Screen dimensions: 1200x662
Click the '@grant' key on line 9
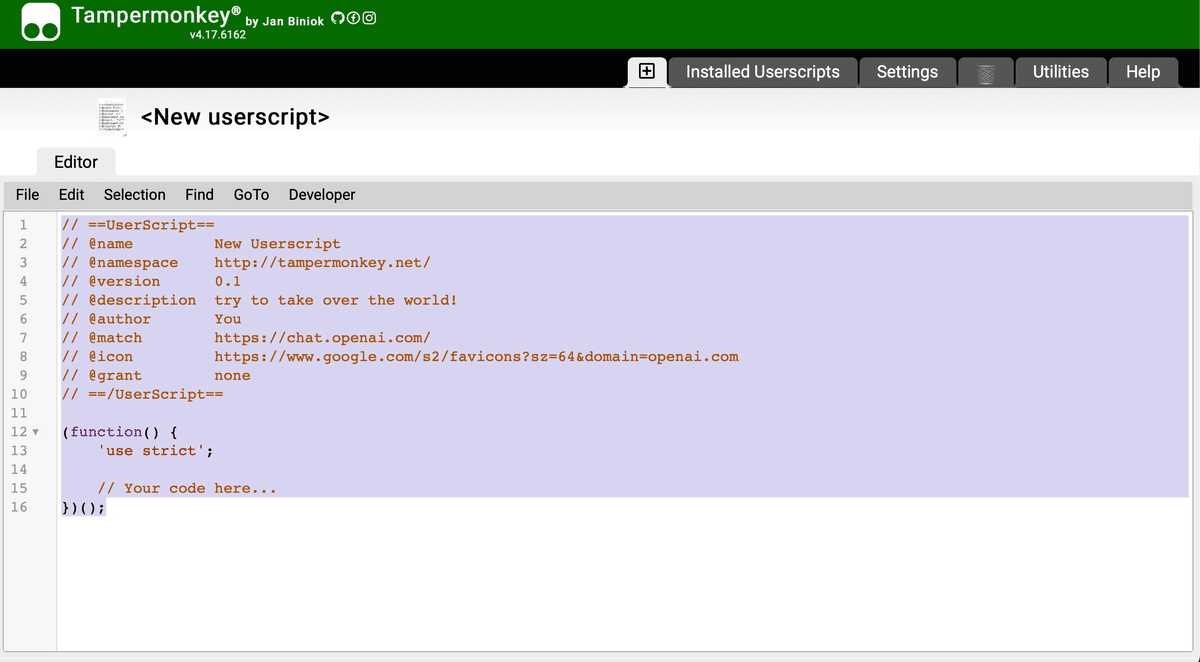[115, 376]
